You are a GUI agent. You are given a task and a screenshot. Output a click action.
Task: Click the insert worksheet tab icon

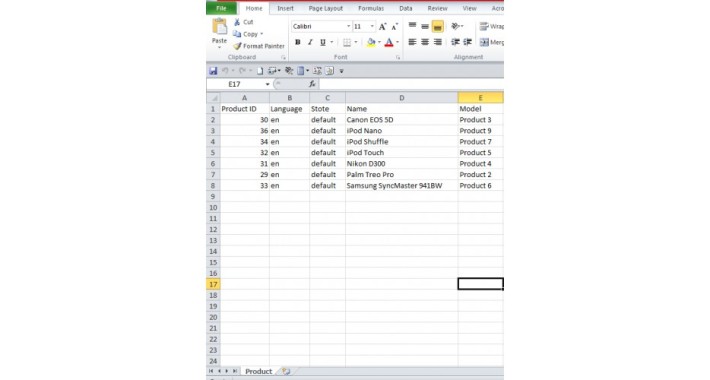point(286,371)
